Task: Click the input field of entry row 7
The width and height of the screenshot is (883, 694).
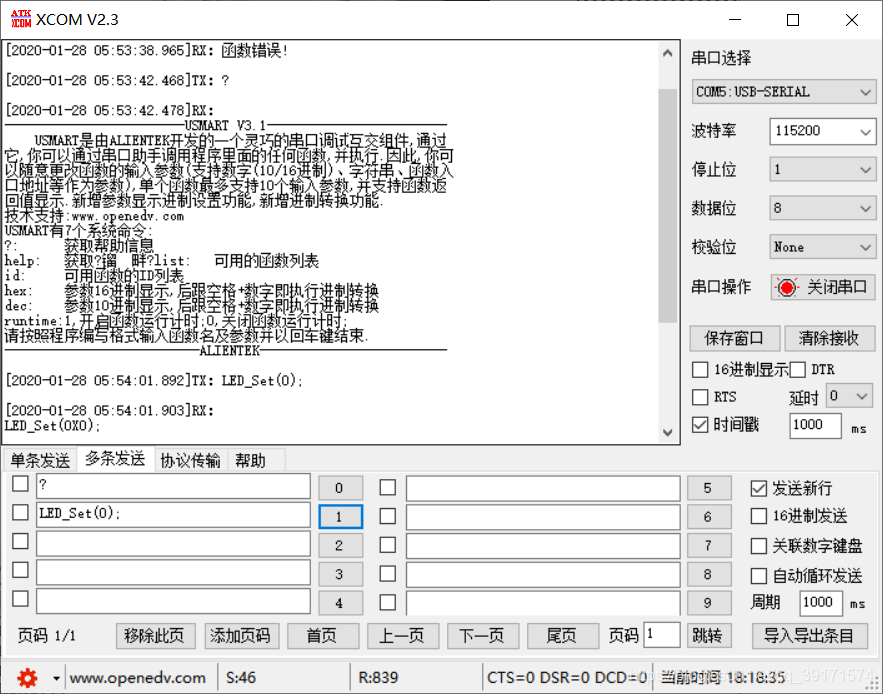Action: (543, 546)
